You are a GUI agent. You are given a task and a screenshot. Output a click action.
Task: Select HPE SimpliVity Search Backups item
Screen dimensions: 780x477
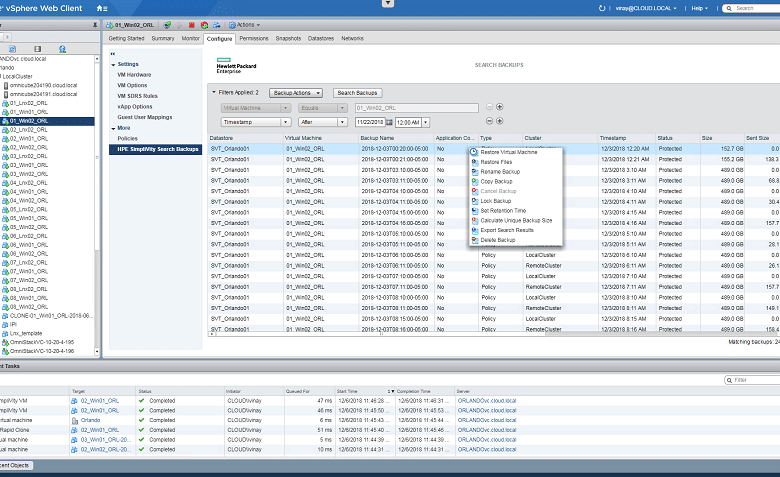pos(156,149)
